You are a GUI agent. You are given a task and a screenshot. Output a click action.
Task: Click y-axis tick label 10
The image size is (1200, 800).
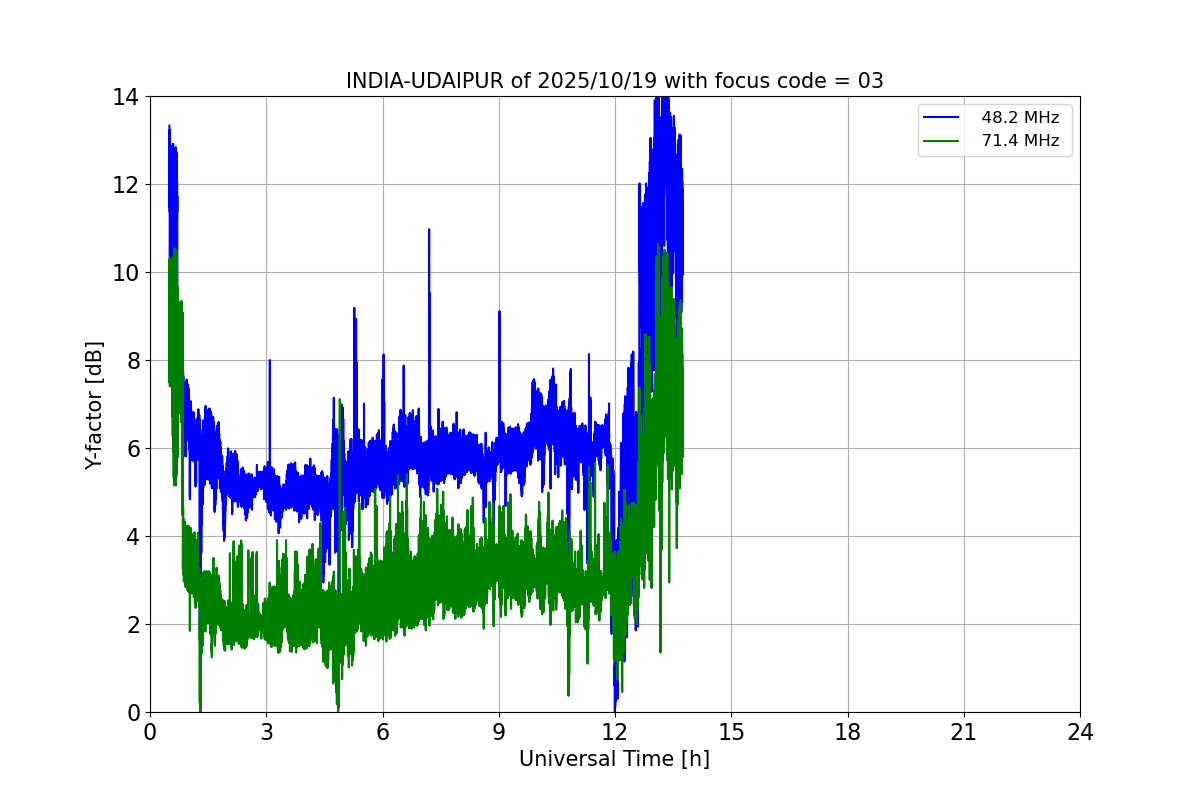pyautogui.click(x=127, y=273)
